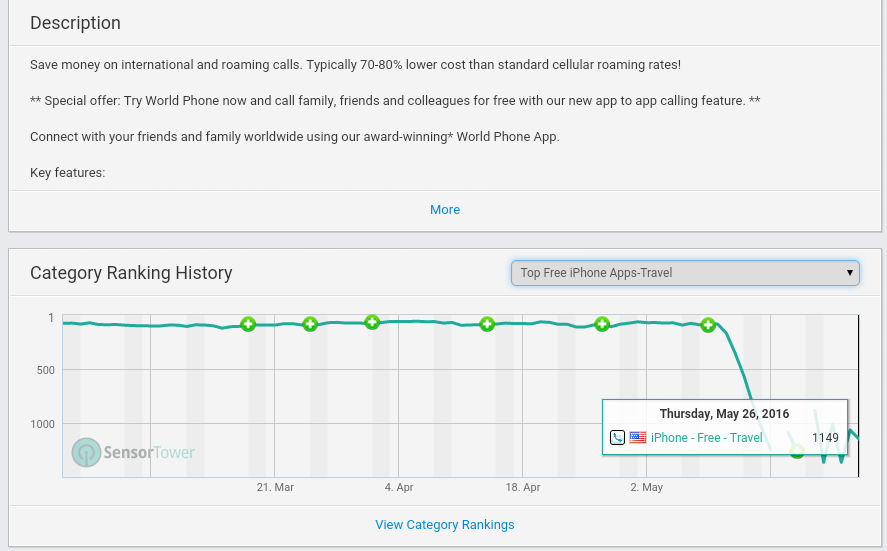Screen dimensions: 887x551
Task: Click the US flag icon in tooltip
Action: [637, 437]
